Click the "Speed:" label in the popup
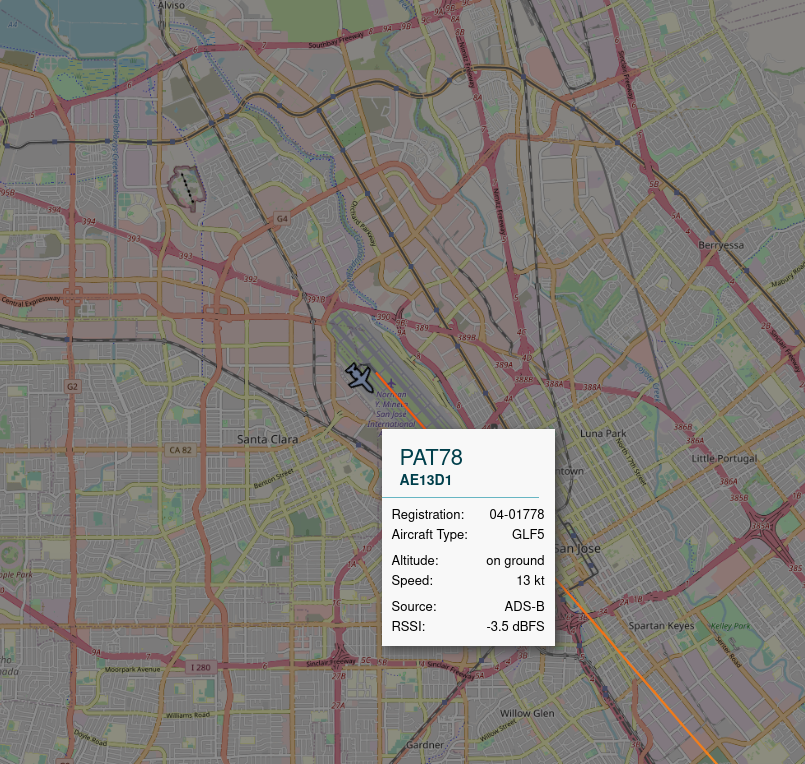 tap(412, 580)
